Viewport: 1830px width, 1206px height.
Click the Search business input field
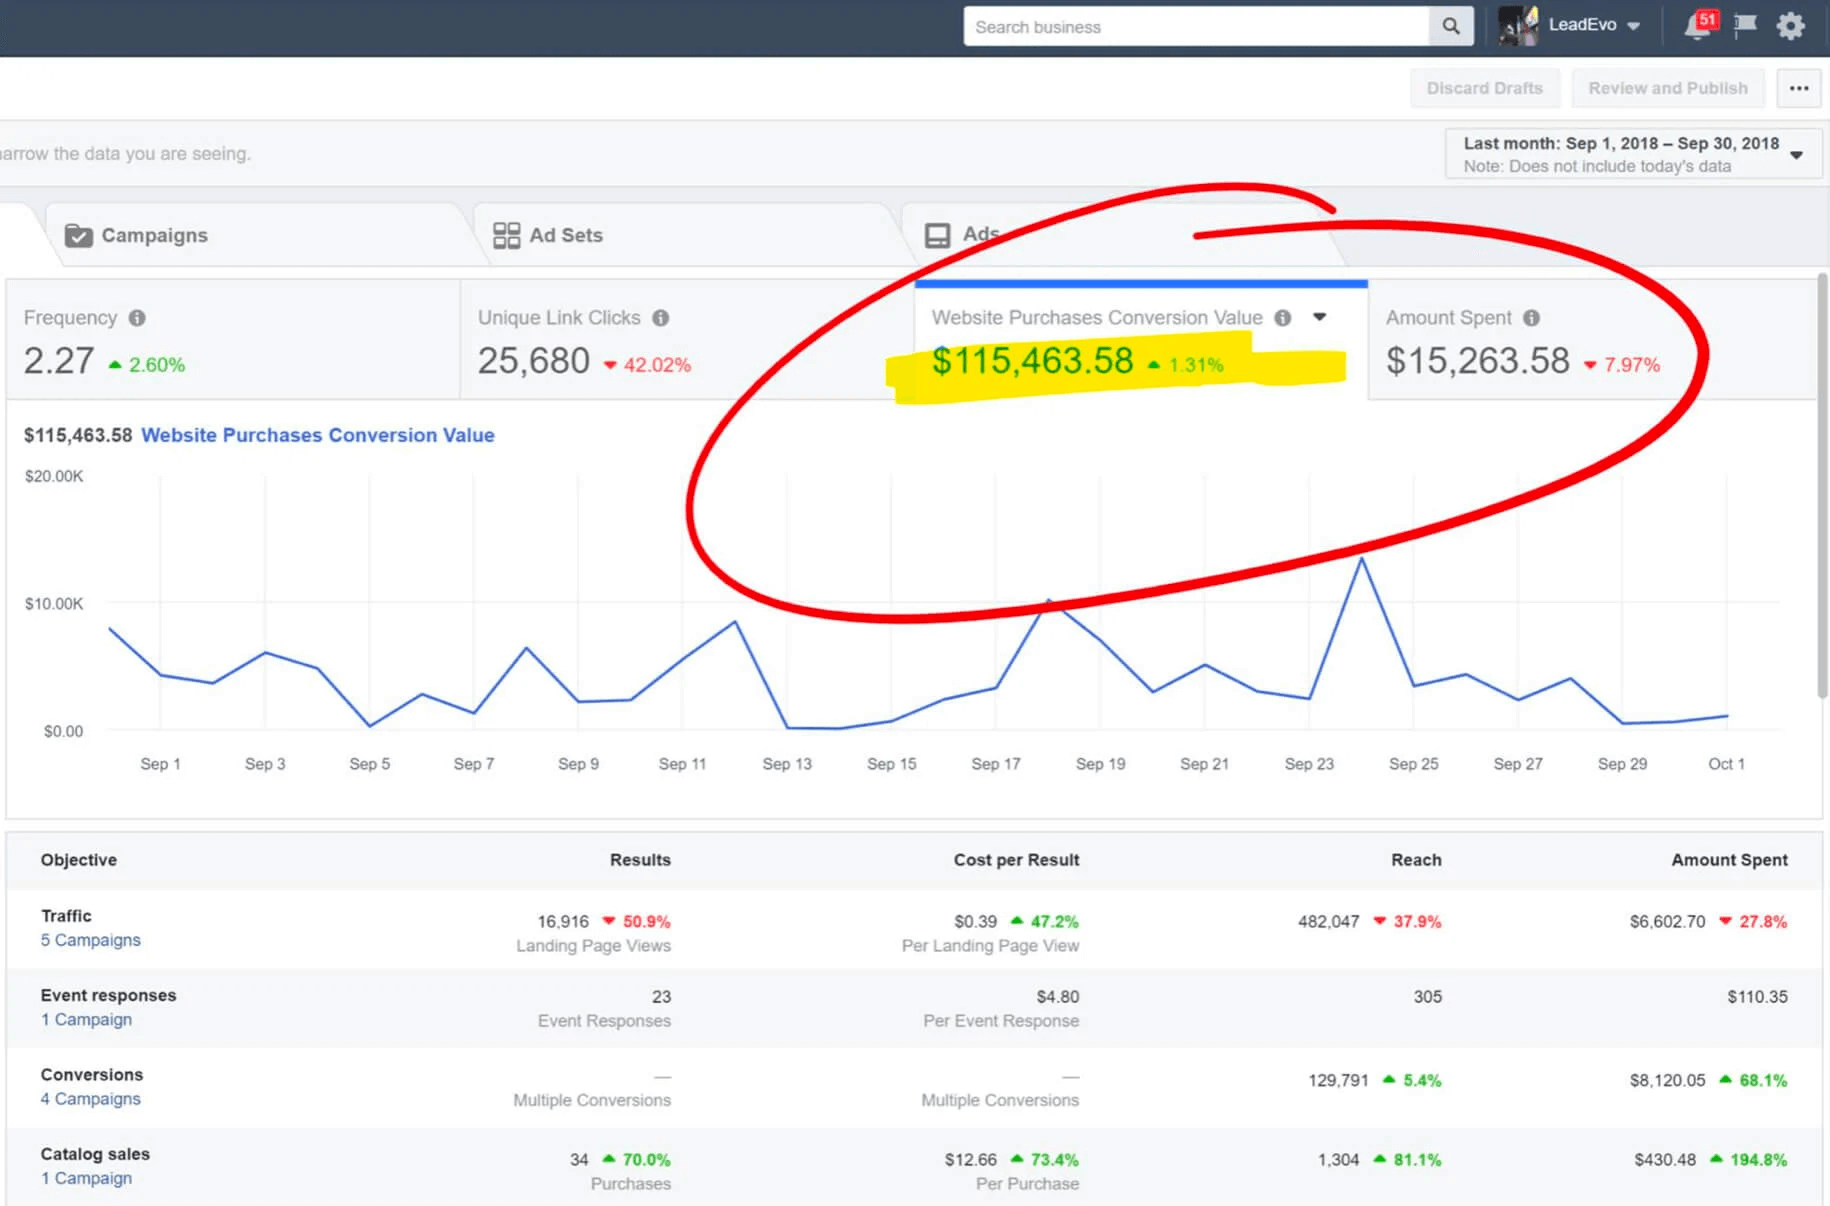tap(1195, 27)
